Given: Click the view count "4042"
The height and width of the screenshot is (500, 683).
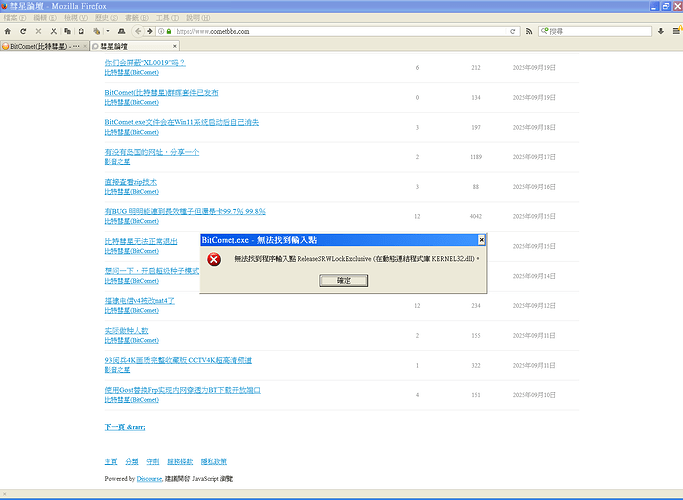Looking at the screenshot, I should coord(476,216).
